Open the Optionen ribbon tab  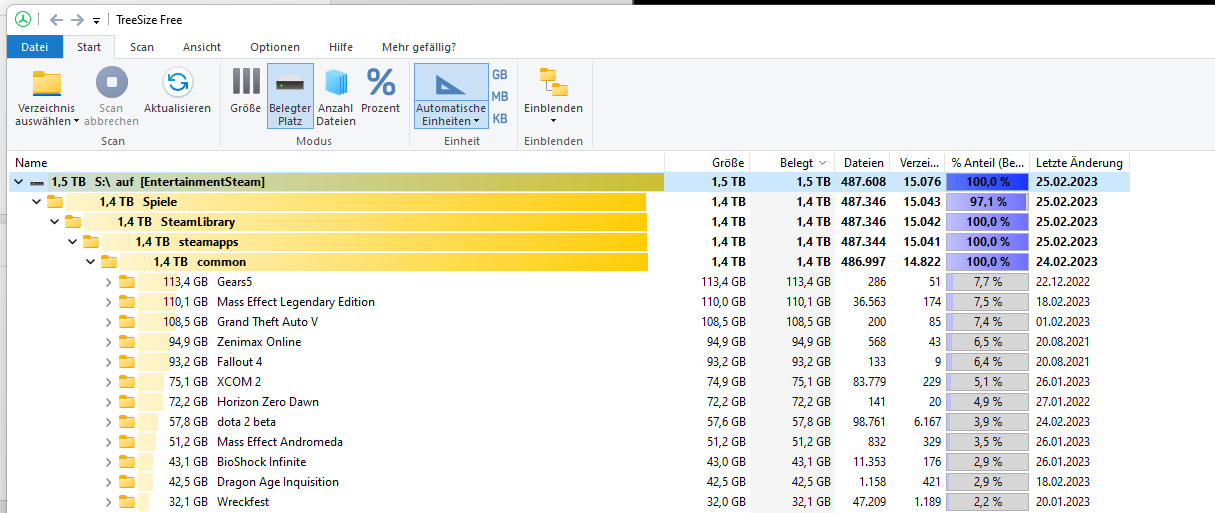click(x=275, y=47)
